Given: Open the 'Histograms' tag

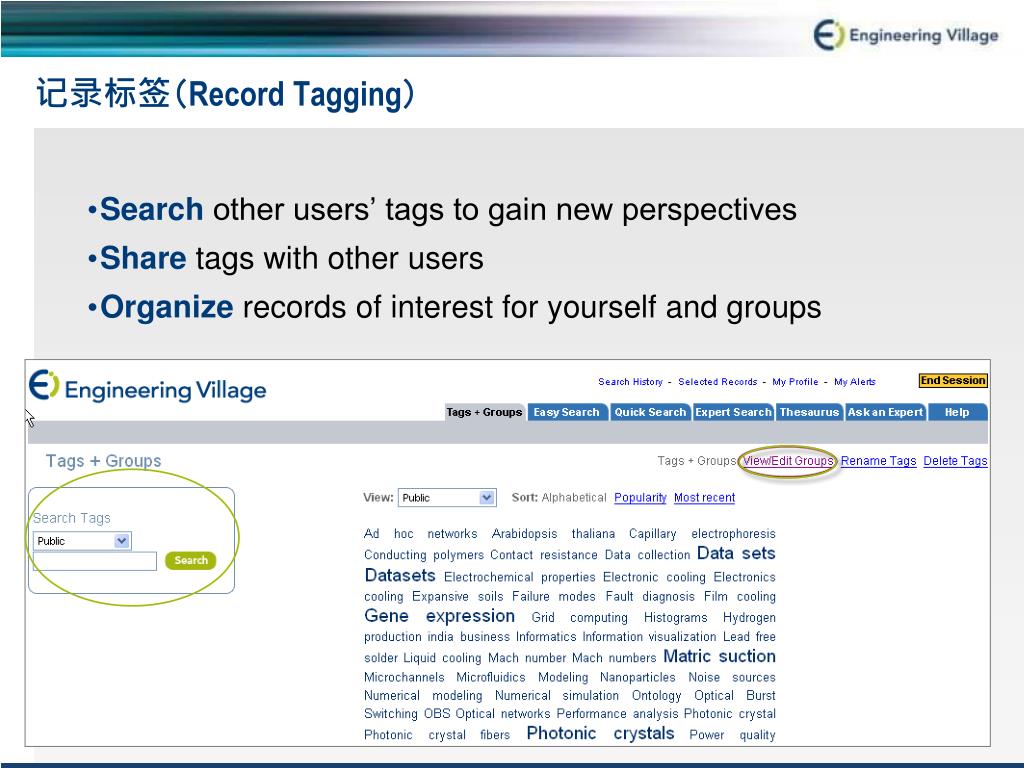Looking at the screenshot, I should pyautogui.click(x=675, y=617).
